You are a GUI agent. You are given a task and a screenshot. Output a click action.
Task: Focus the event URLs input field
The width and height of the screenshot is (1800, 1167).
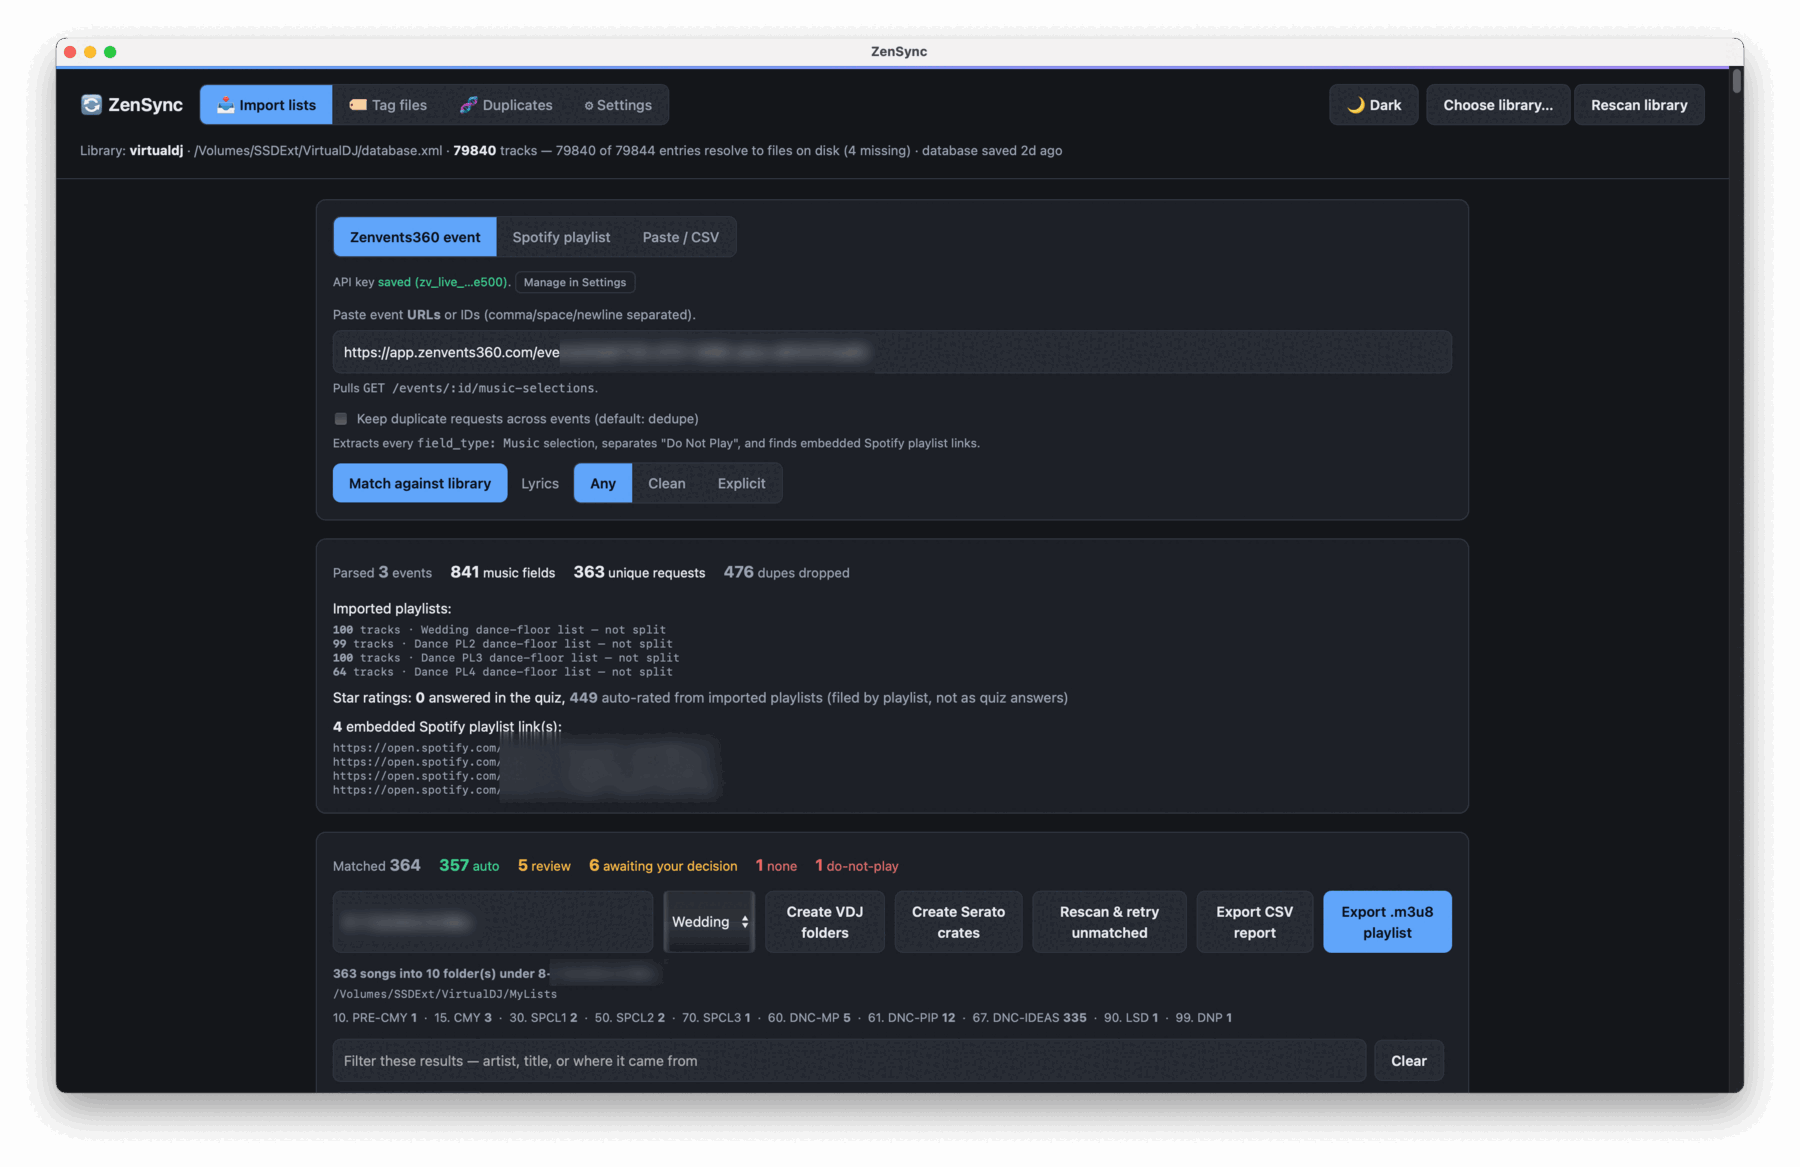pos(892,352)
